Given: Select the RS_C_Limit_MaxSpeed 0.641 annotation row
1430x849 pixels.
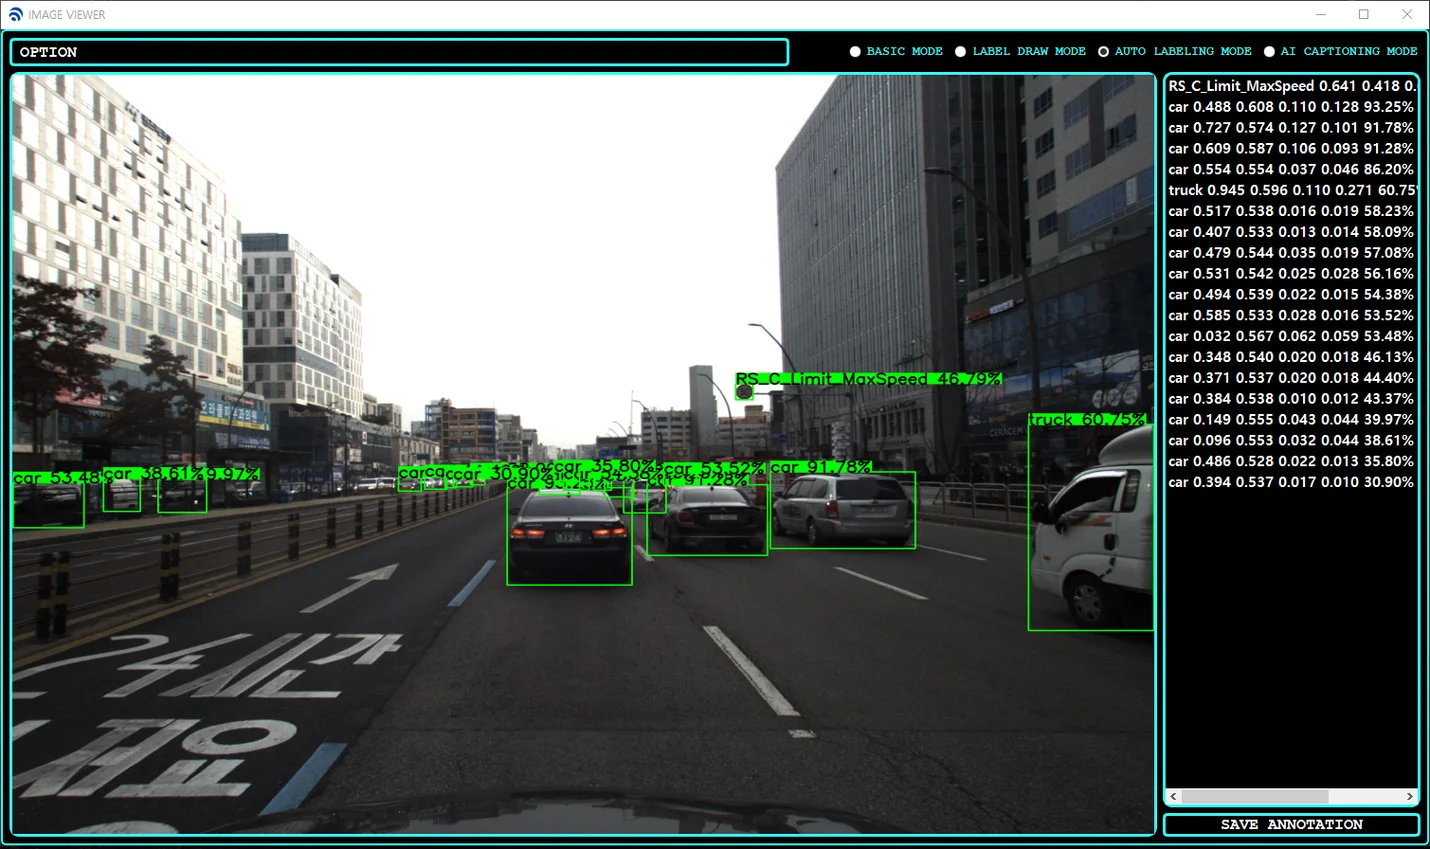Looking at the screenshot, I should [x=1292, y=86].
